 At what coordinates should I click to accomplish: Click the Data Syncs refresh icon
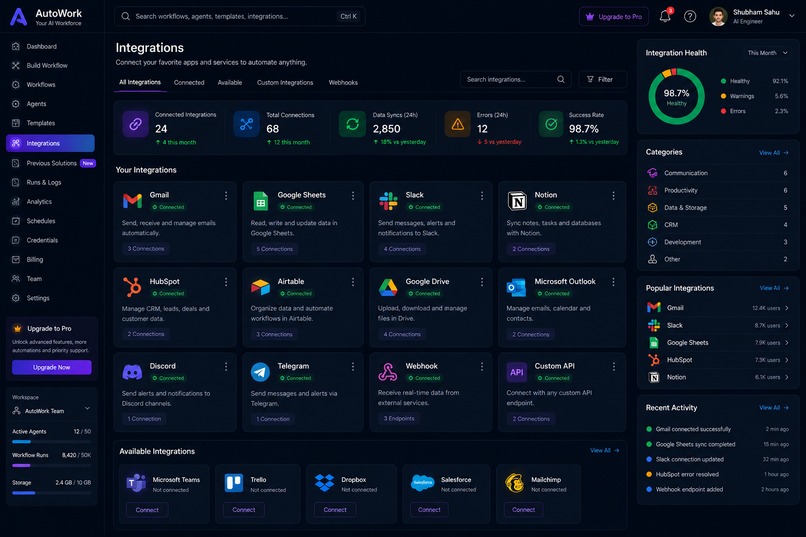[x=352, y=124]
